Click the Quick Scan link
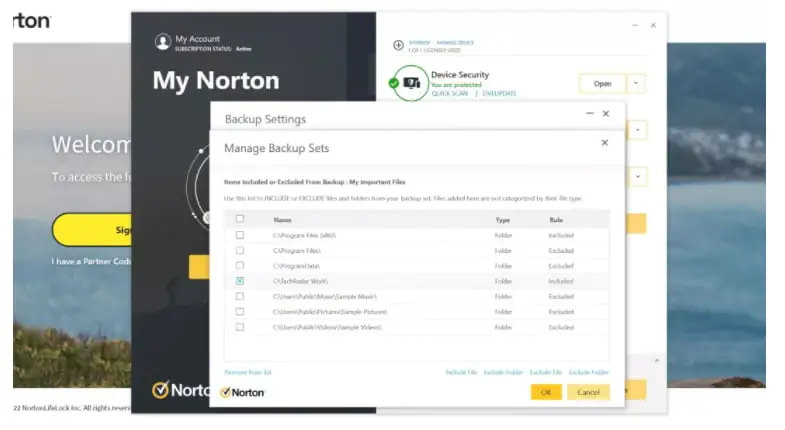The height and width of the screenshot is (430, 785). pyautogui.click(x=447, y=93)
